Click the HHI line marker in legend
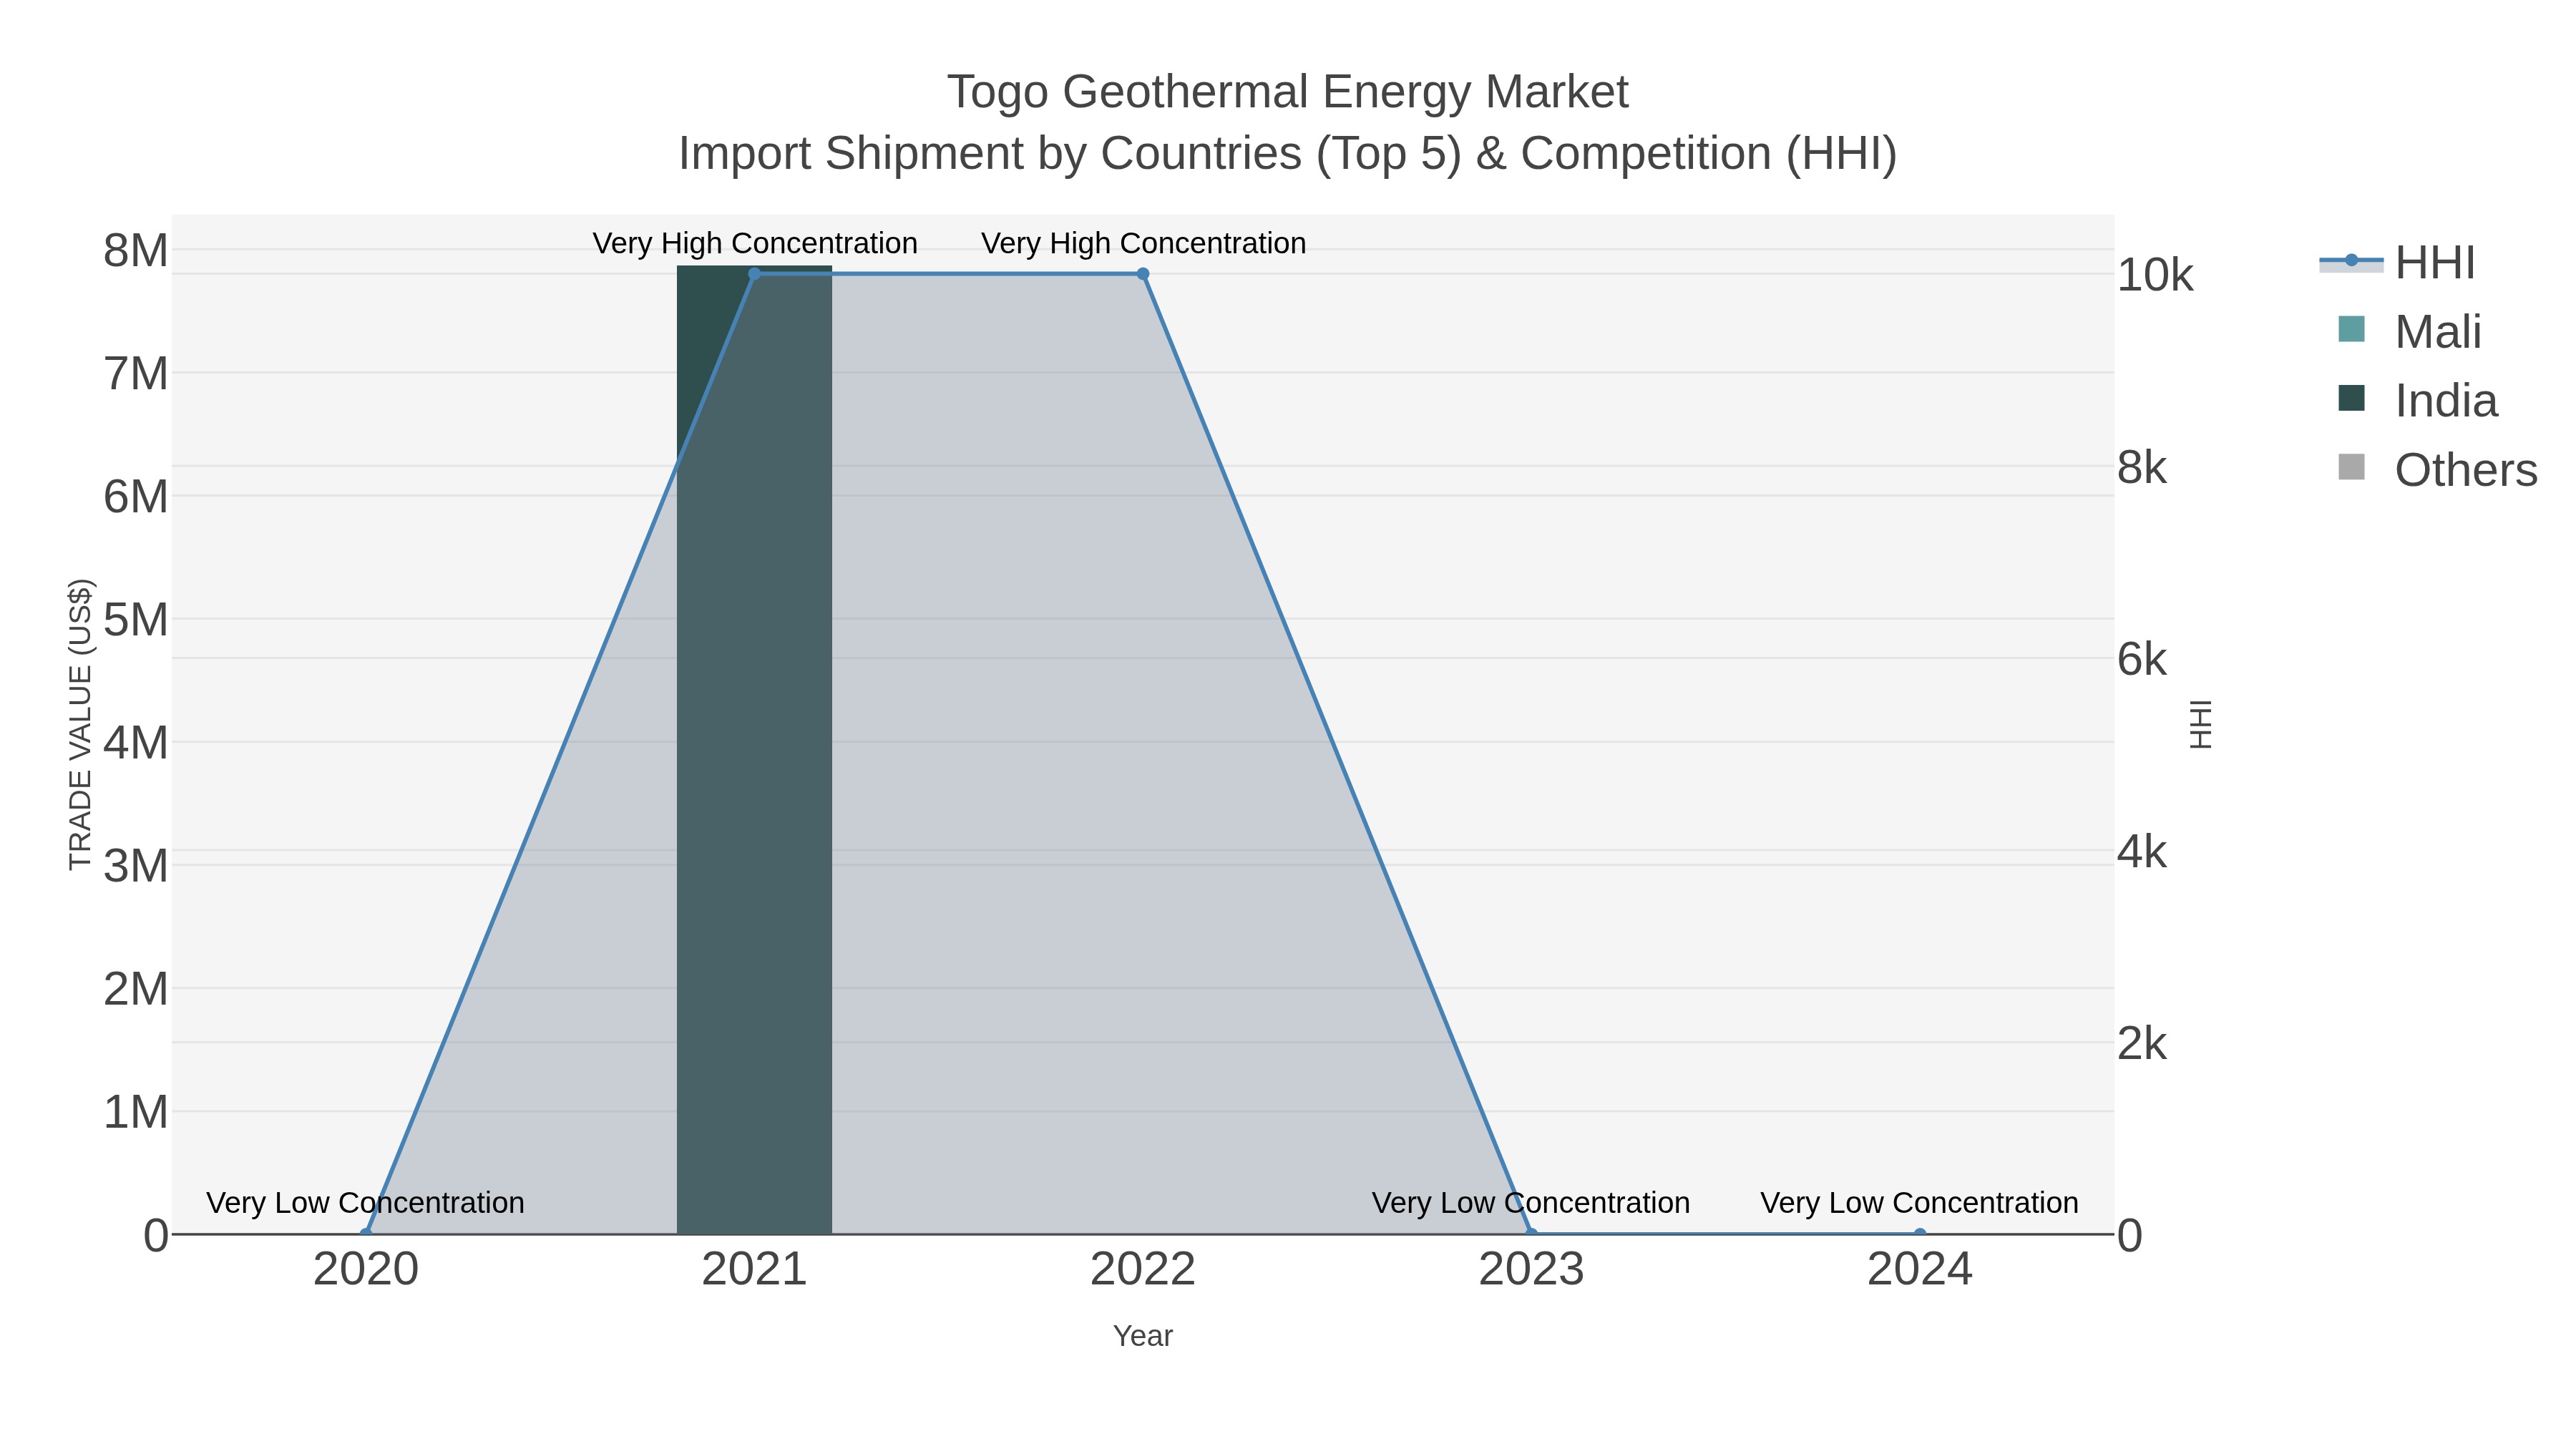Viewport: 2576px width, 1449px height. (2352, 261)
